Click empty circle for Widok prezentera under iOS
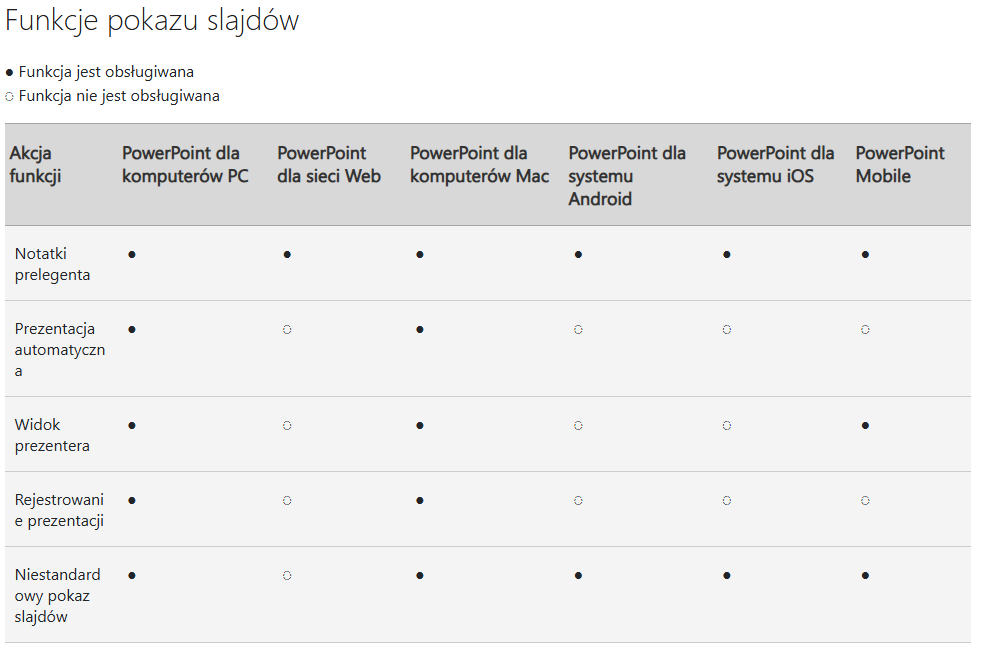 (727, 425)
